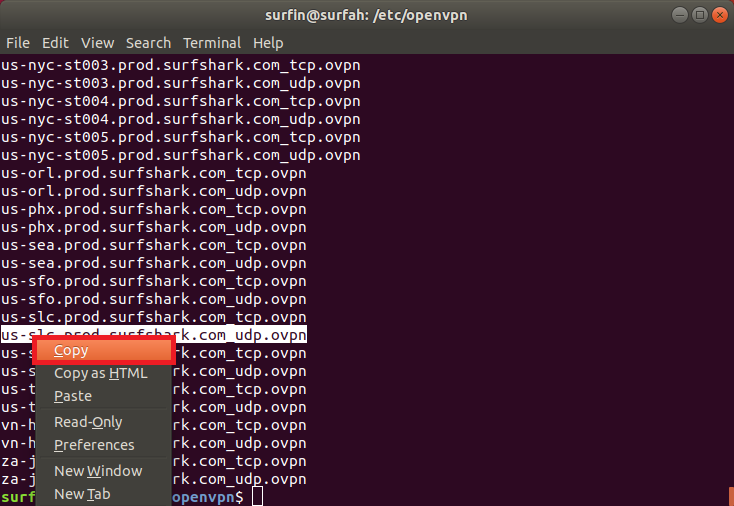Screen dimensions: 734x506
Task: Select Paste in the context menu
Action: click(x=73, y=396)
